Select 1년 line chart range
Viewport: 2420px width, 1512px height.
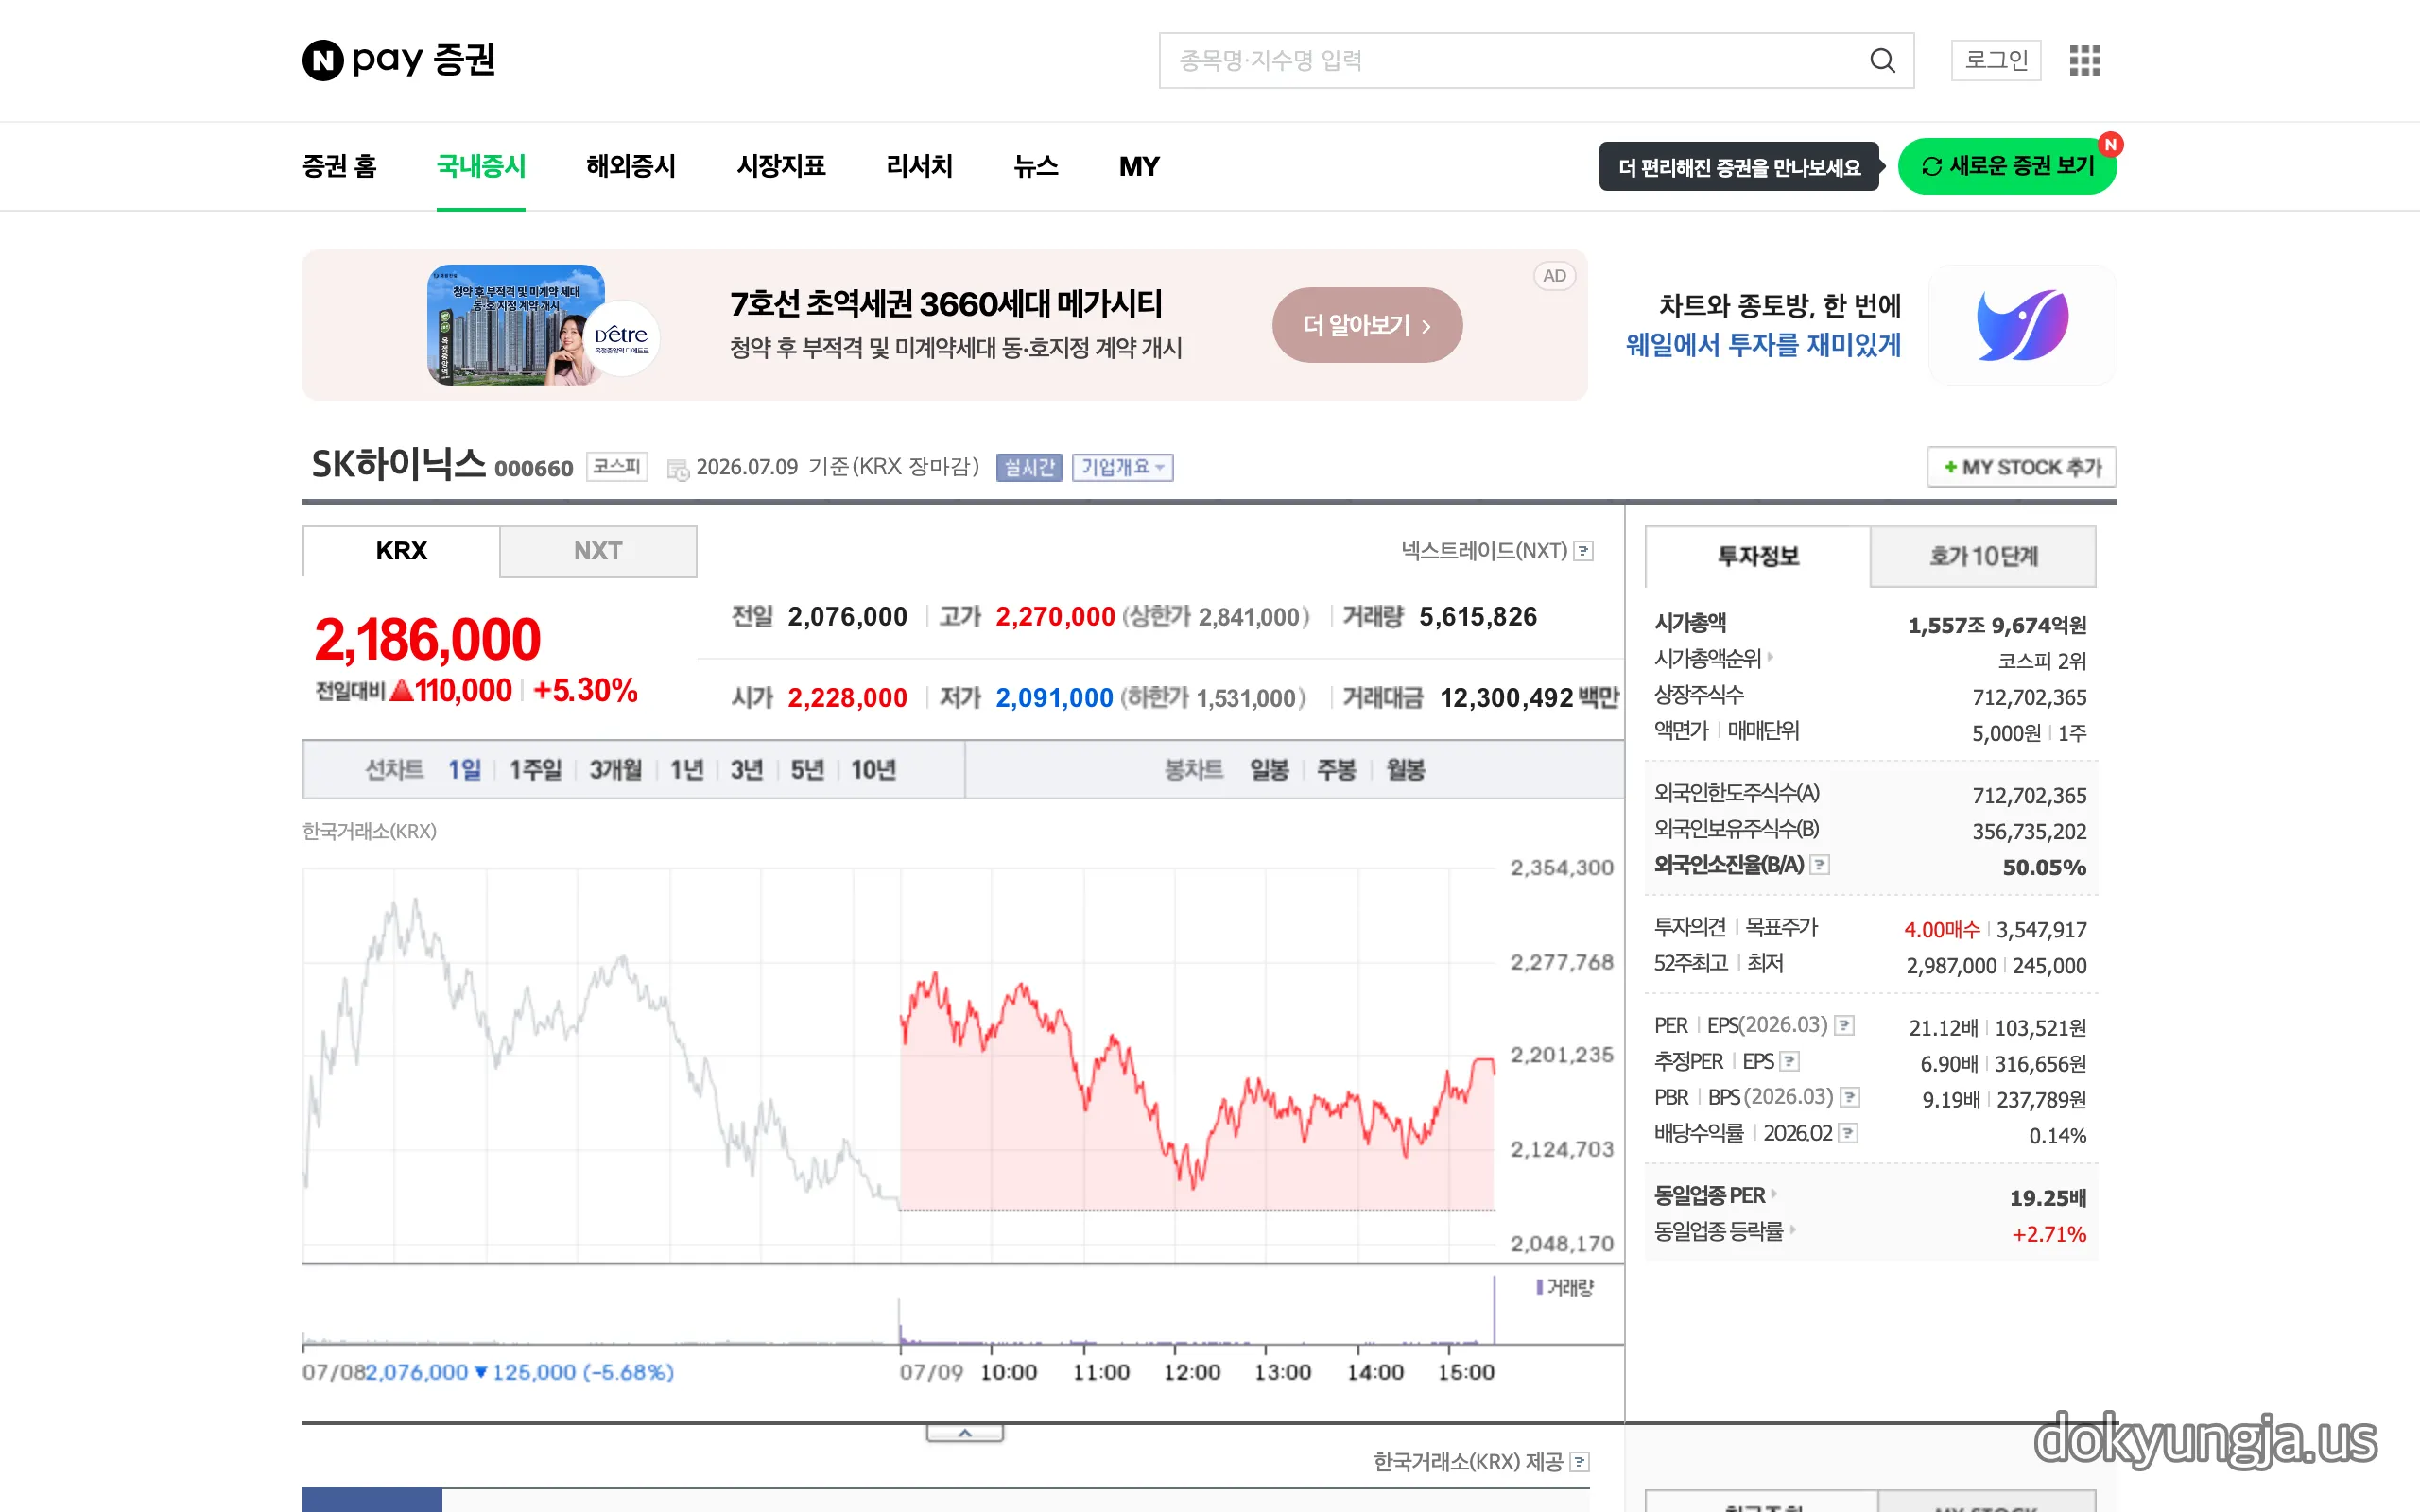point(687,770)
